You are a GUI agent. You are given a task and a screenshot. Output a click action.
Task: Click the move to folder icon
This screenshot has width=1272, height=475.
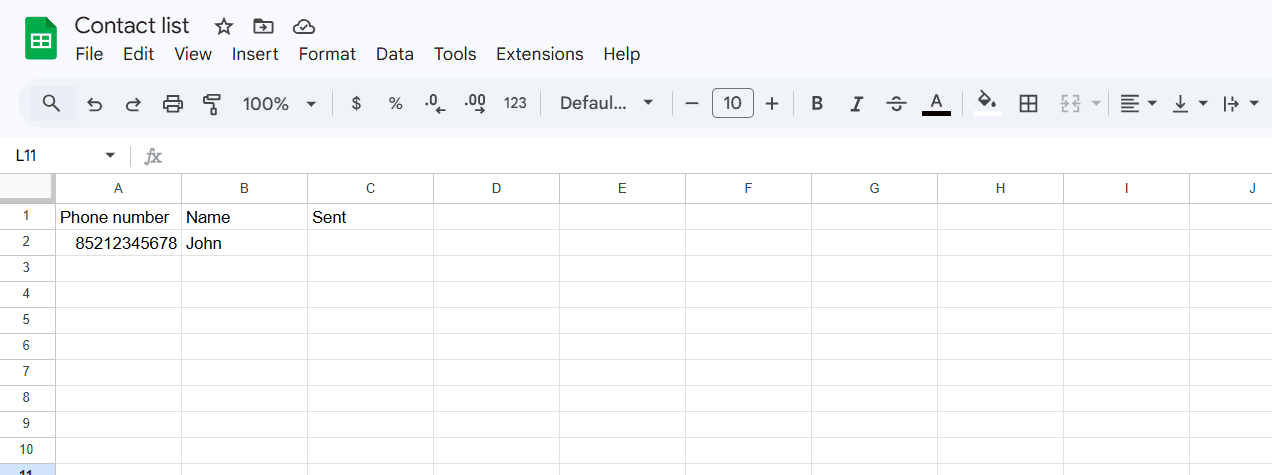(264, 26)
